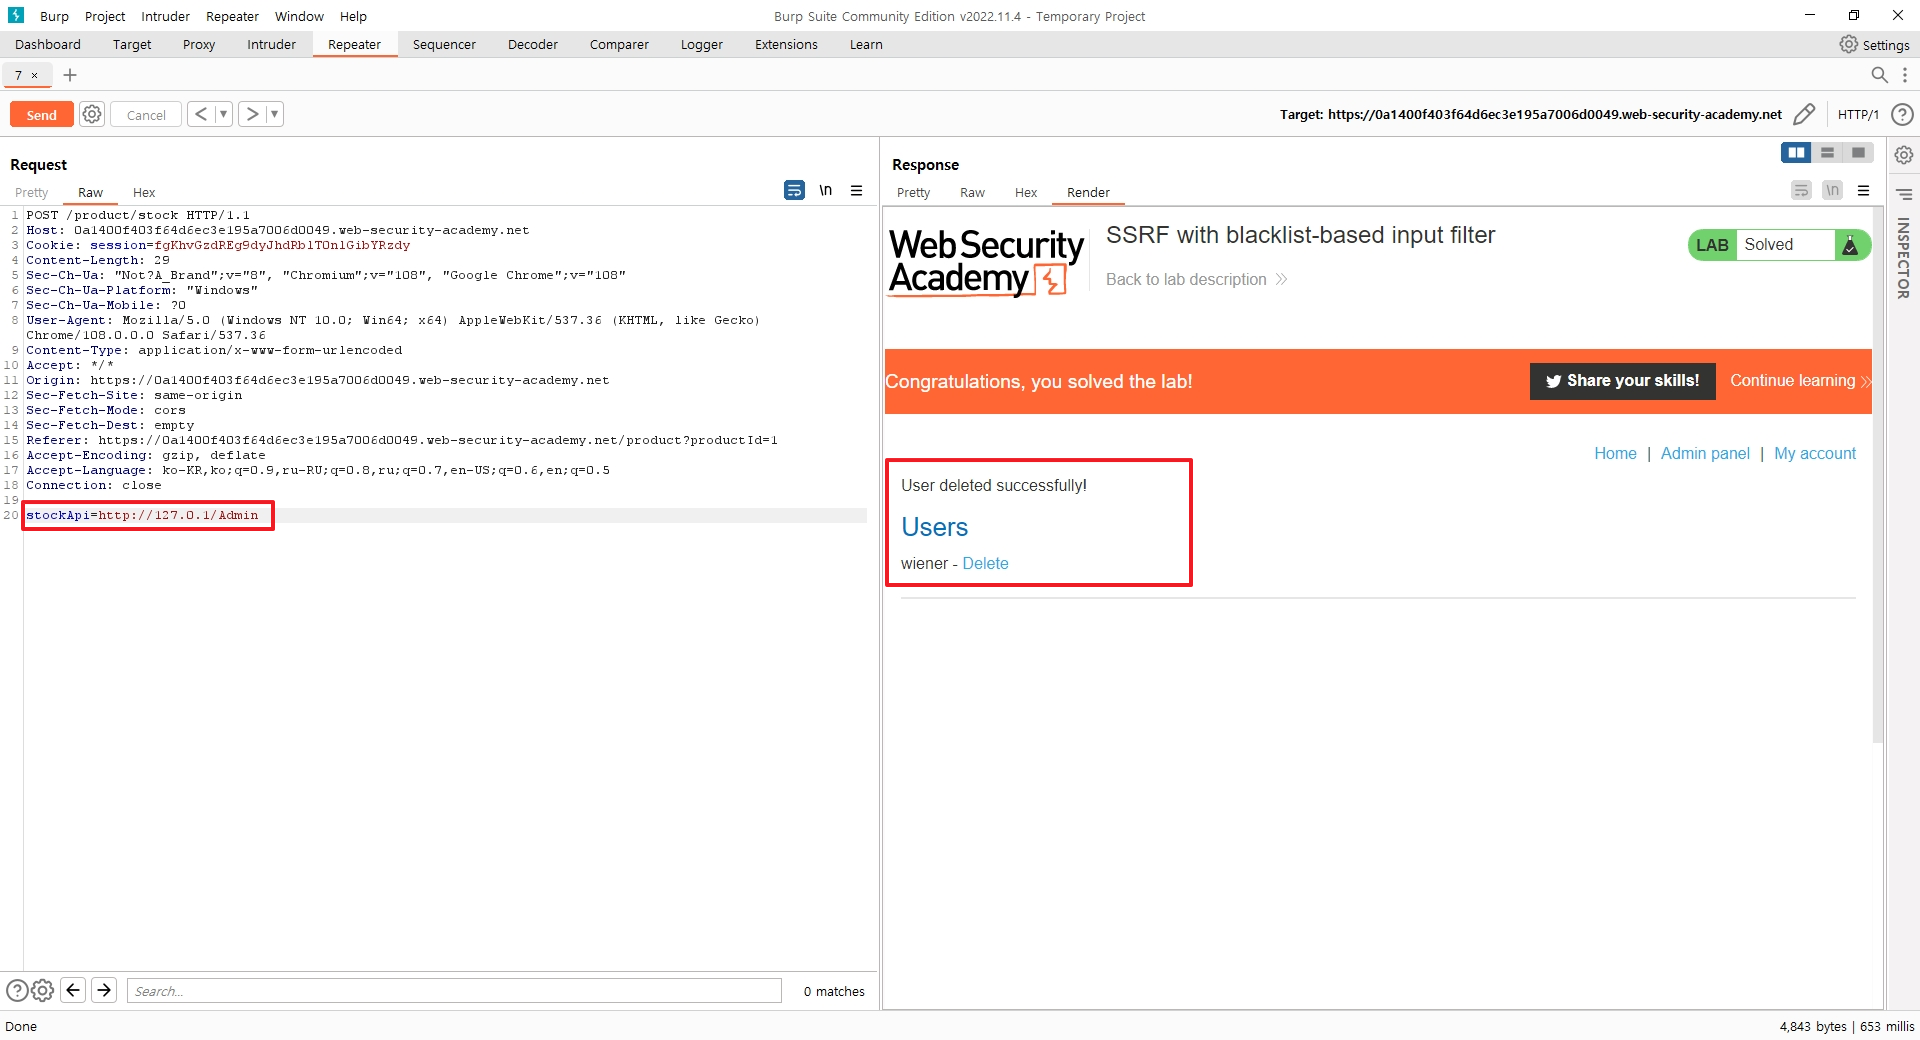Select response Hex view tab
1920x1040 pixels.
1026,192
